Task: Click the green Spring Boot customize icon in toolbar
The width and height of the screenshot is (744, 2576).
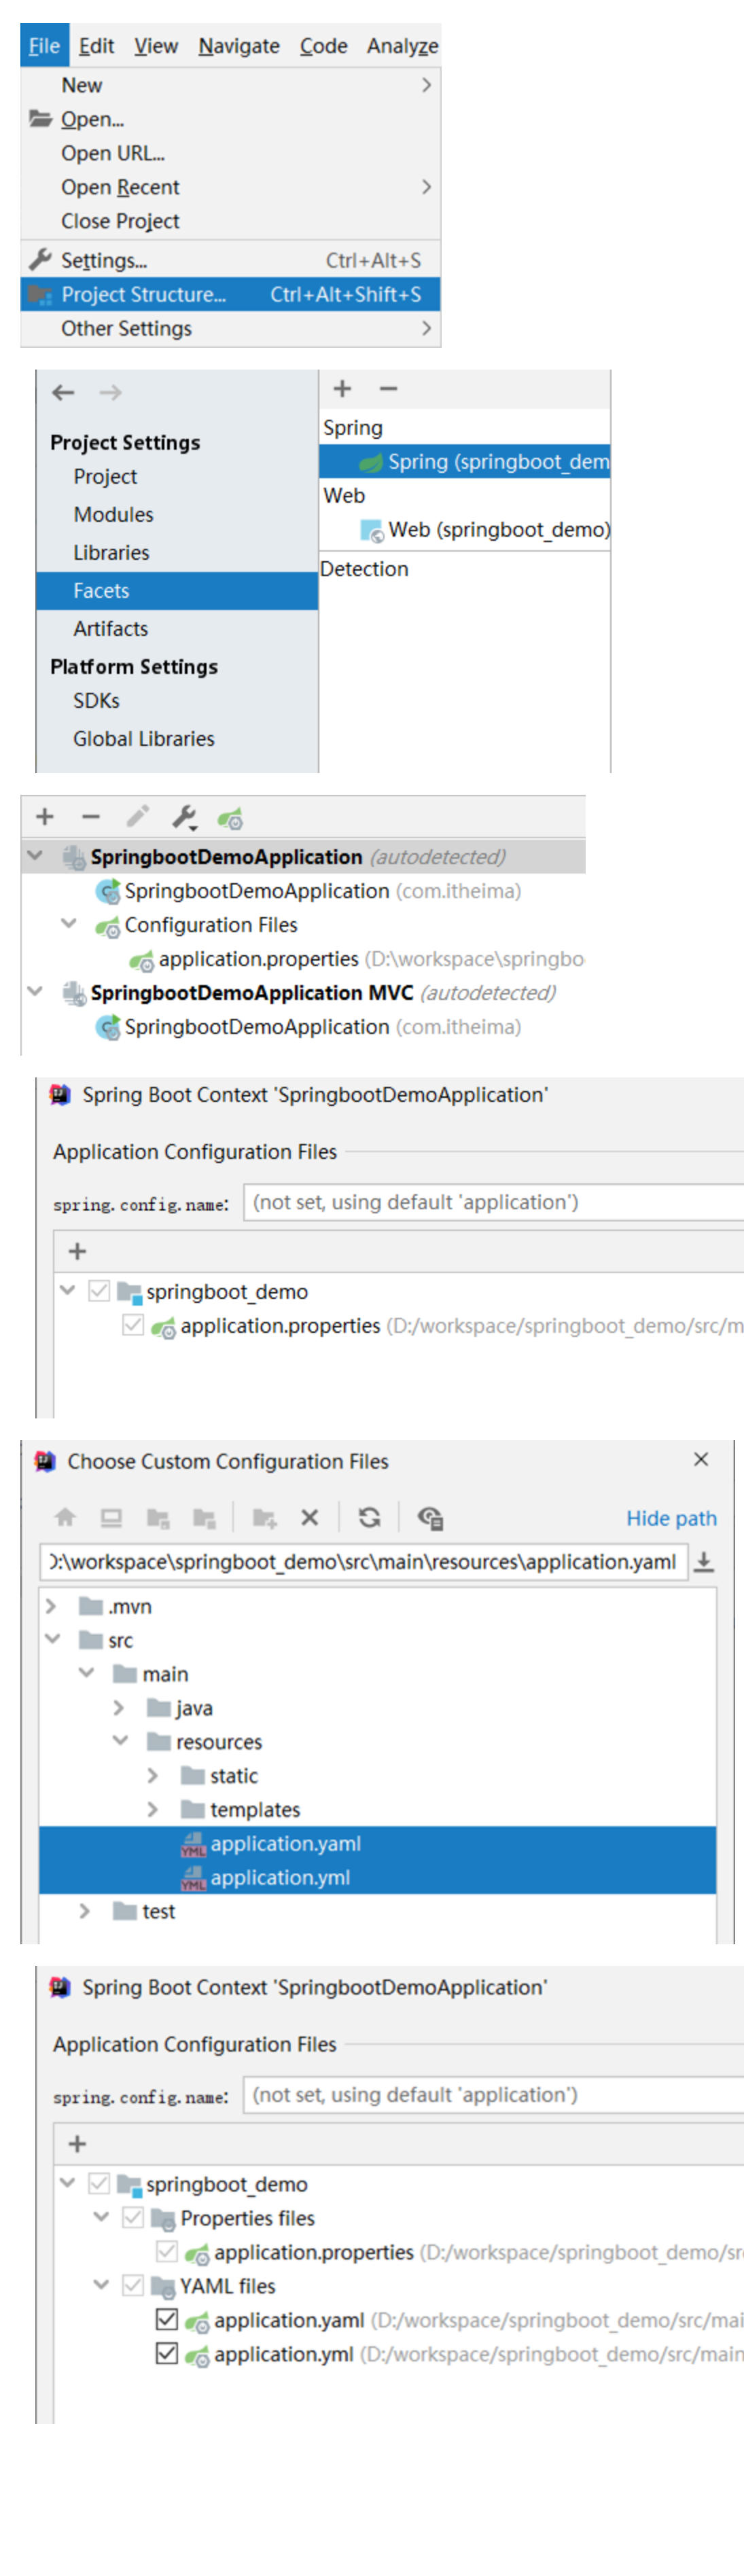Action: [230, 818]
